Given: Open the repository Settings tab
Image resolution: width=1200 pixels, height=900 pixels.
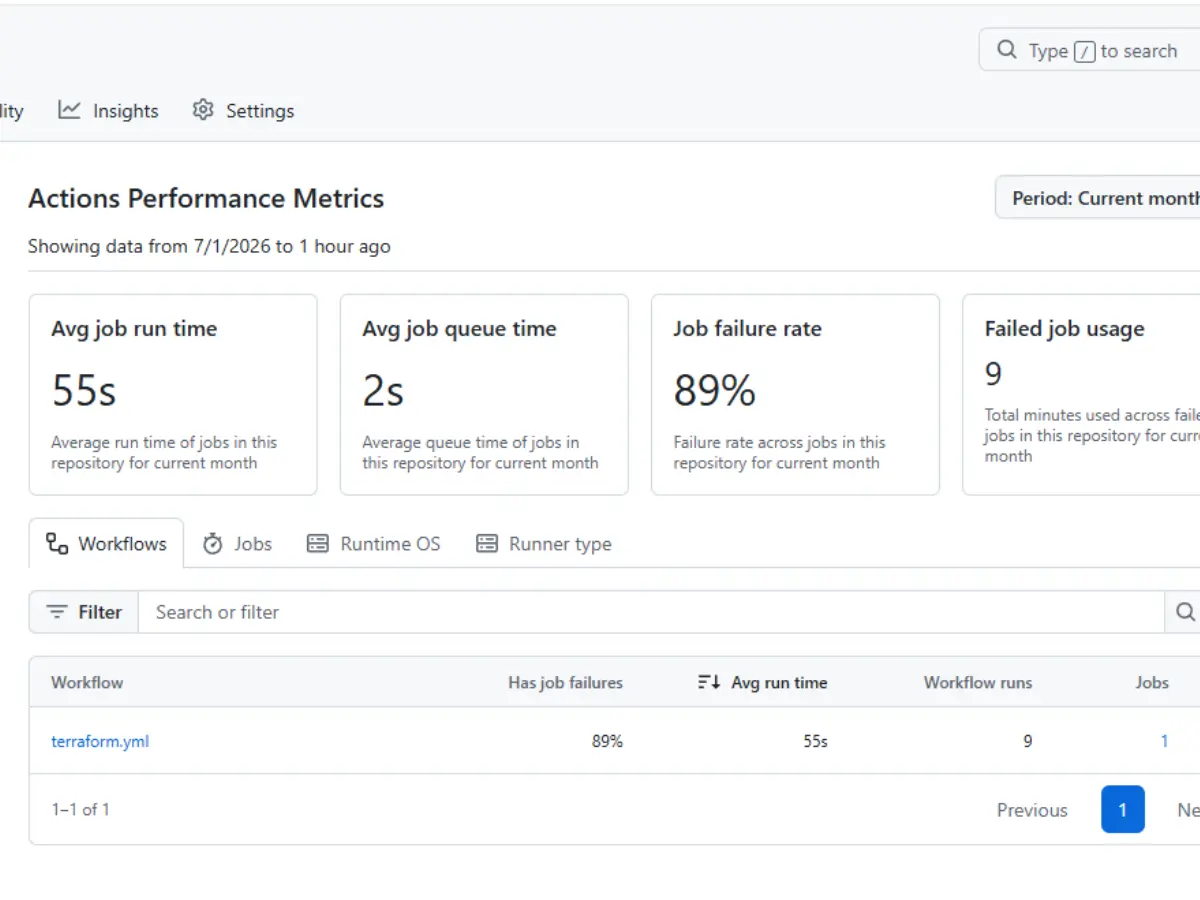Looking at the screenshot, I should (x=243, y=110).
